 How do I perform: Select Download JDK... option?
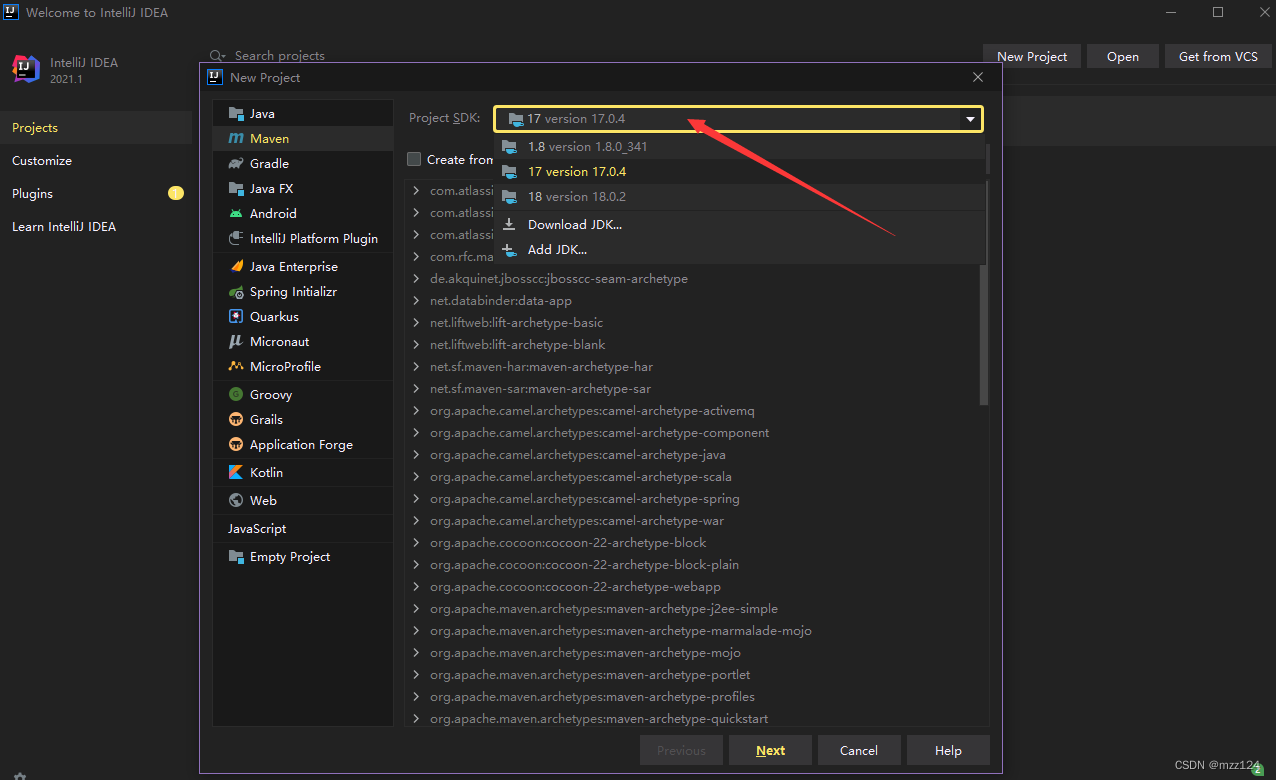point(740,224)
